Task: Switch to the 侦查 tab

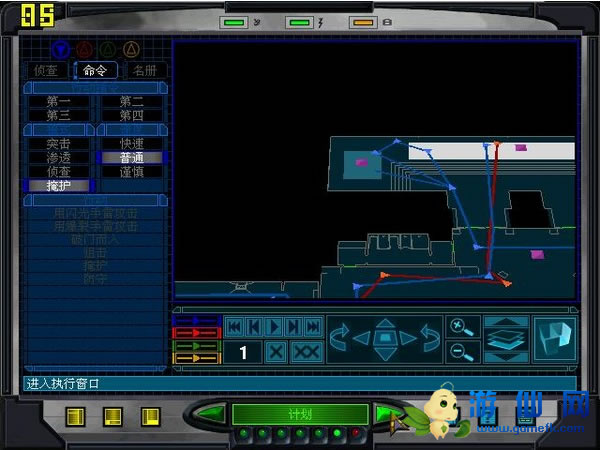Action: coord(46,71)
